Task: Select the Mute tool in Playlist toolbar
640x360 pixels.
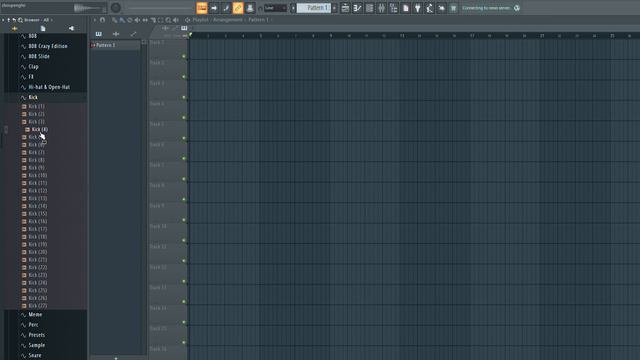Action: pos(137,20)
